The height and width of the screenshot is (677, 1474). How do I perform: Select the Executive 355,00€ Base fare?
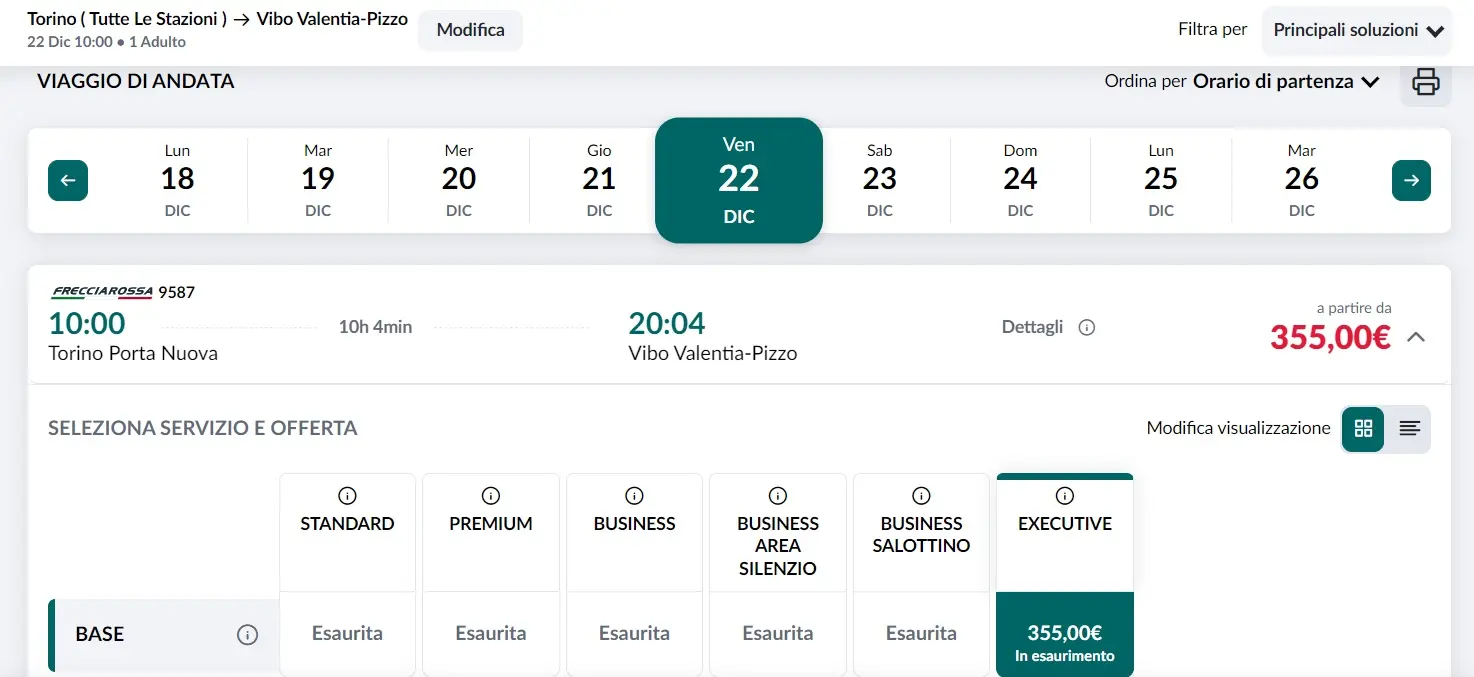[1064, 634]
